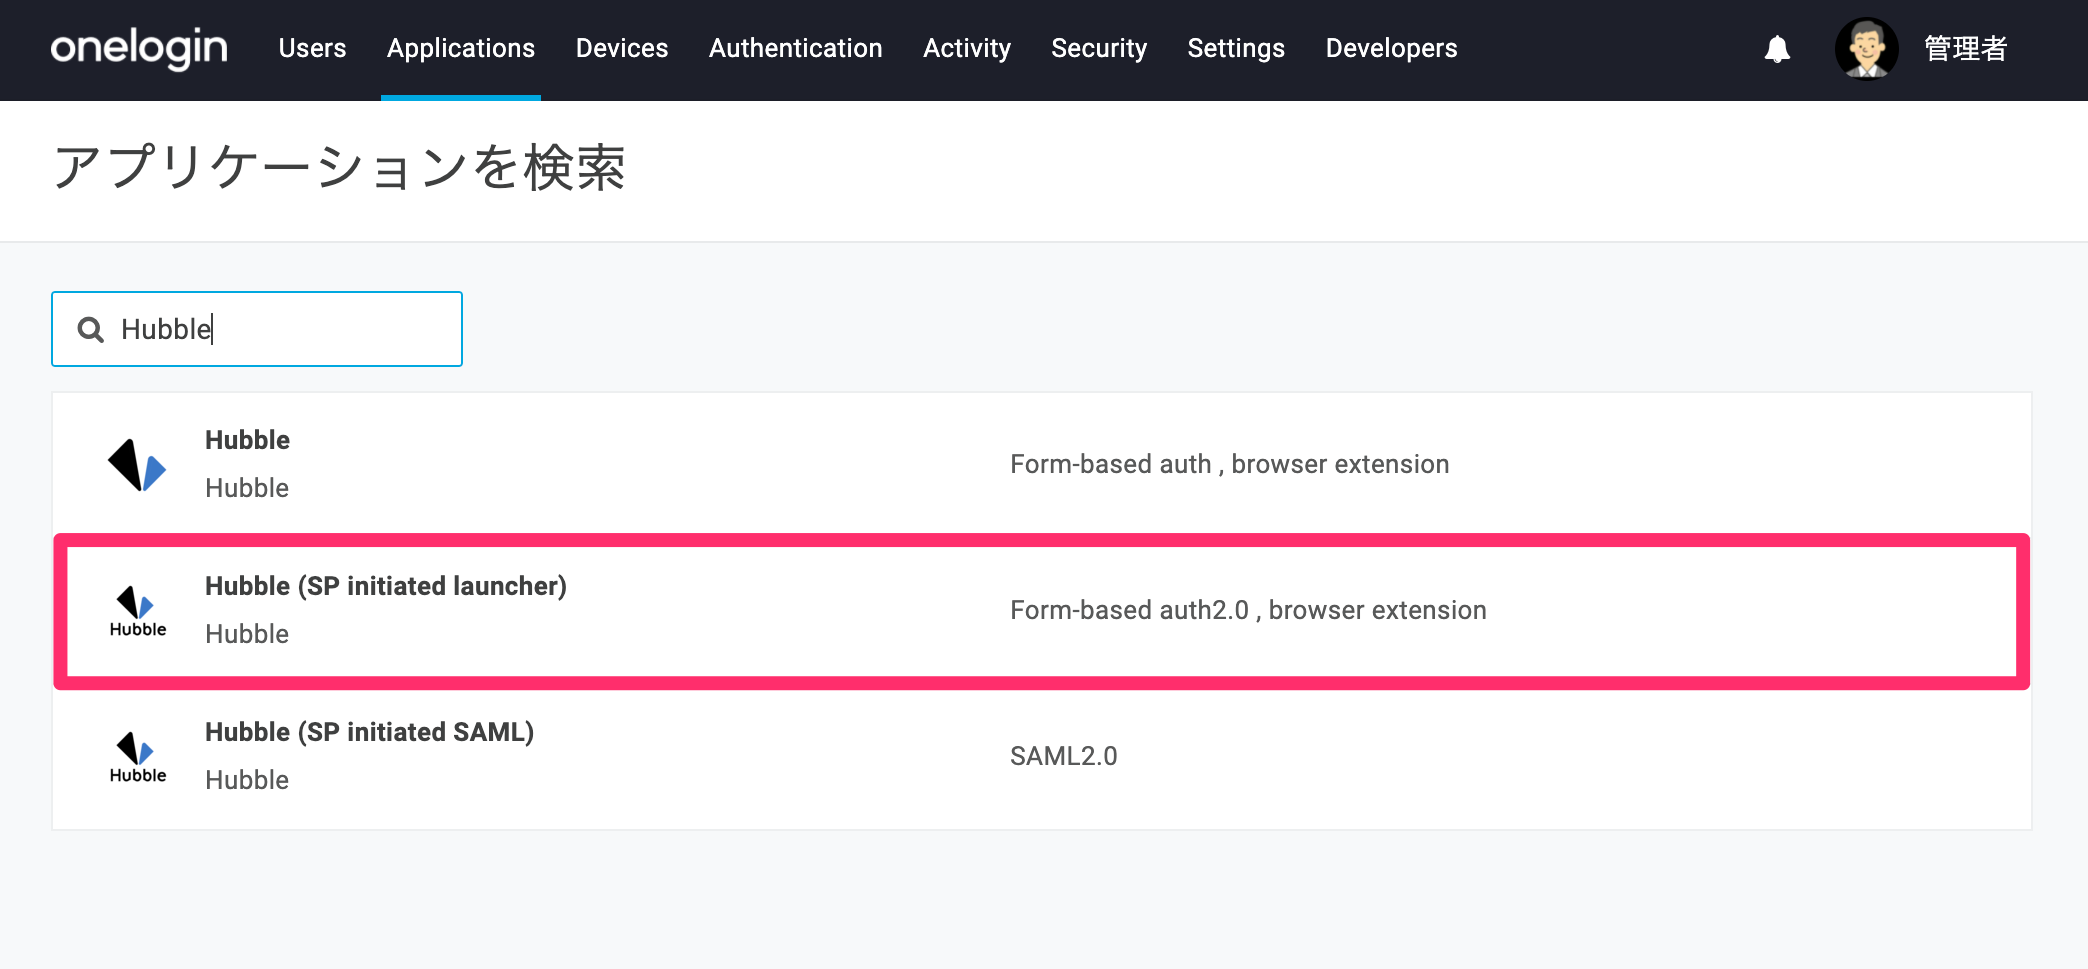The height and width of the screenshot is (969, 2088).
Task: Click the Hubble SP initiated launcher logo
Action: click(138, 611)
